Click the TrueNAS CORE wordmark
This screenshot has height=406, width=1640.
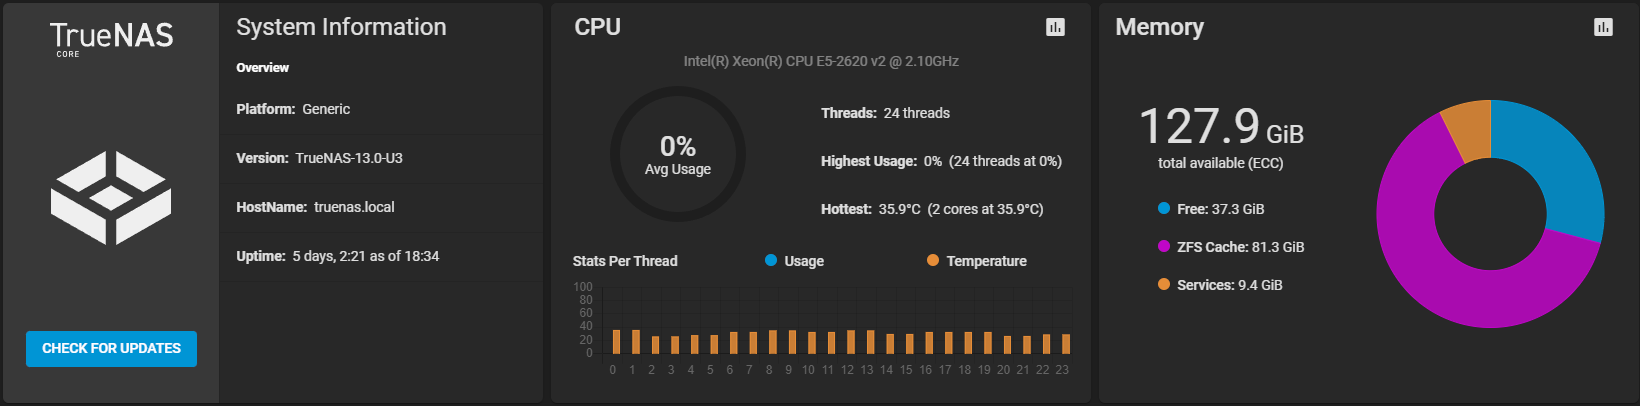[x=111, y=39]
